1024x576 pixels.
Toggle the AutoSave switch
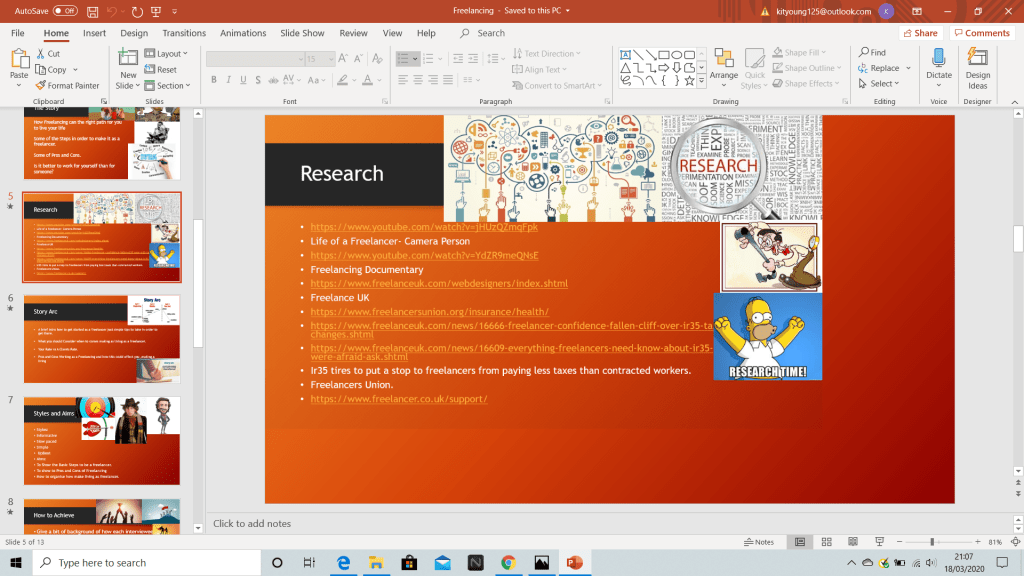pos(65,11)
